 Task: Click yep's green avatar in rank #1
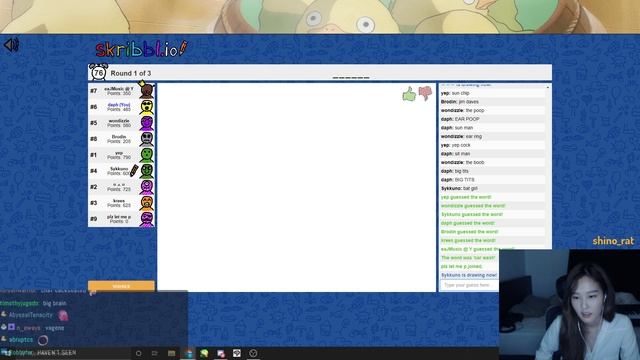pos(147,155)
